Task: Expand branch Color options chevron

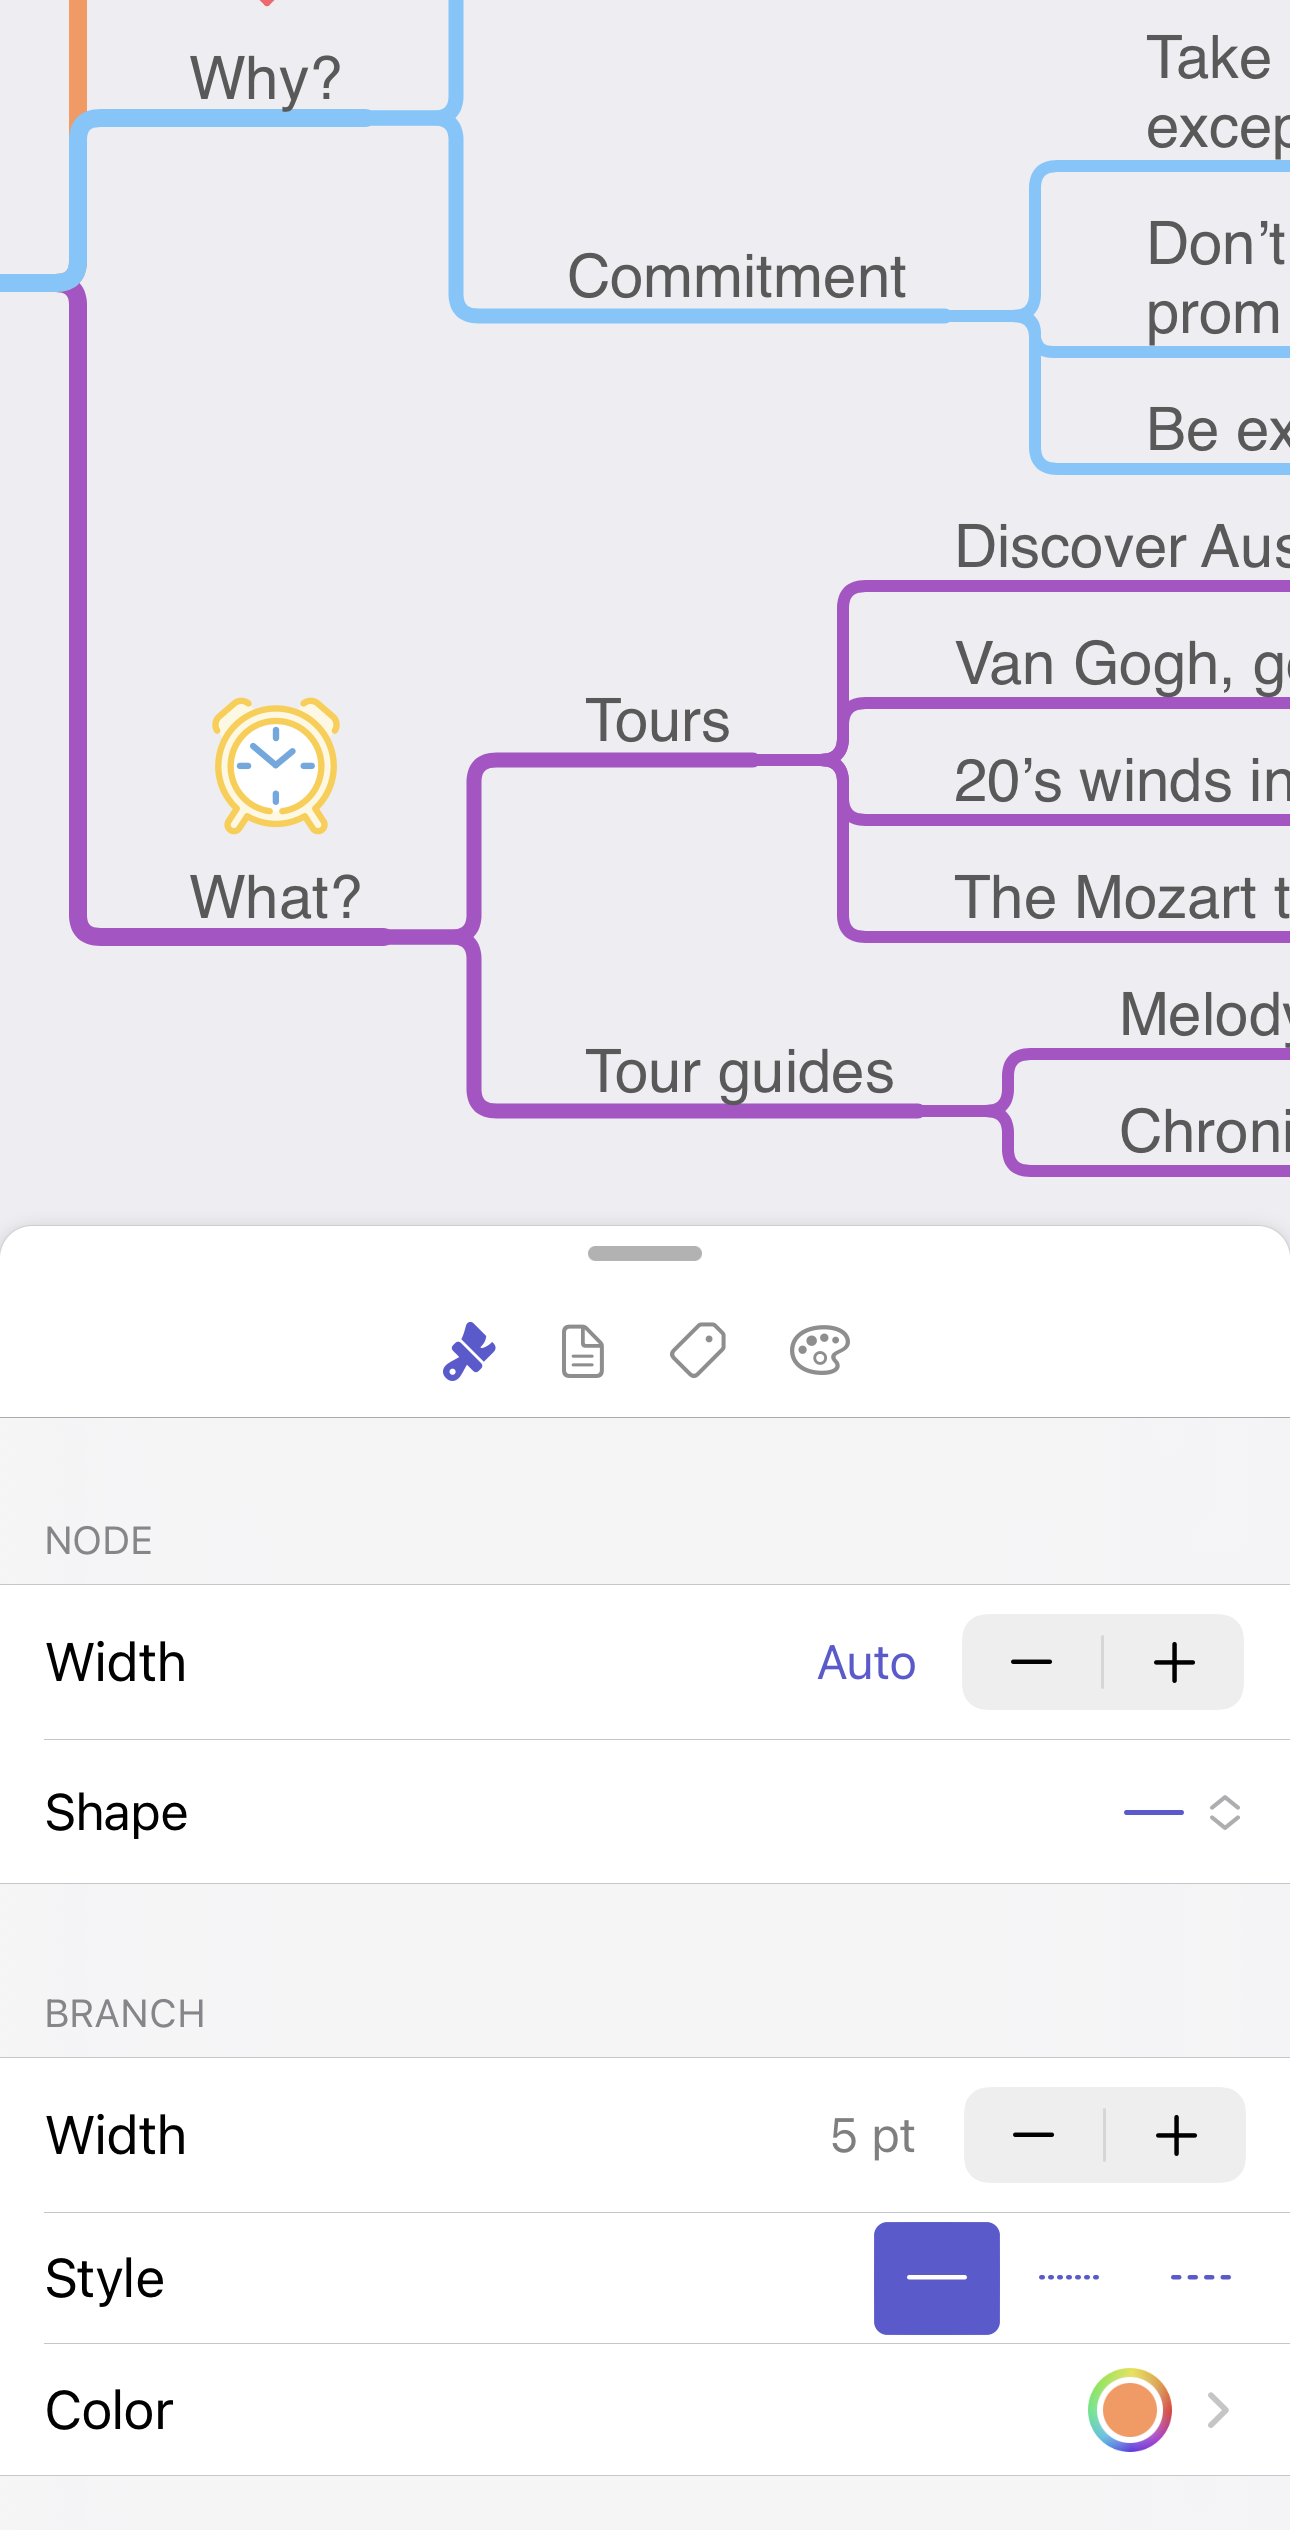Action: 1218,2410
